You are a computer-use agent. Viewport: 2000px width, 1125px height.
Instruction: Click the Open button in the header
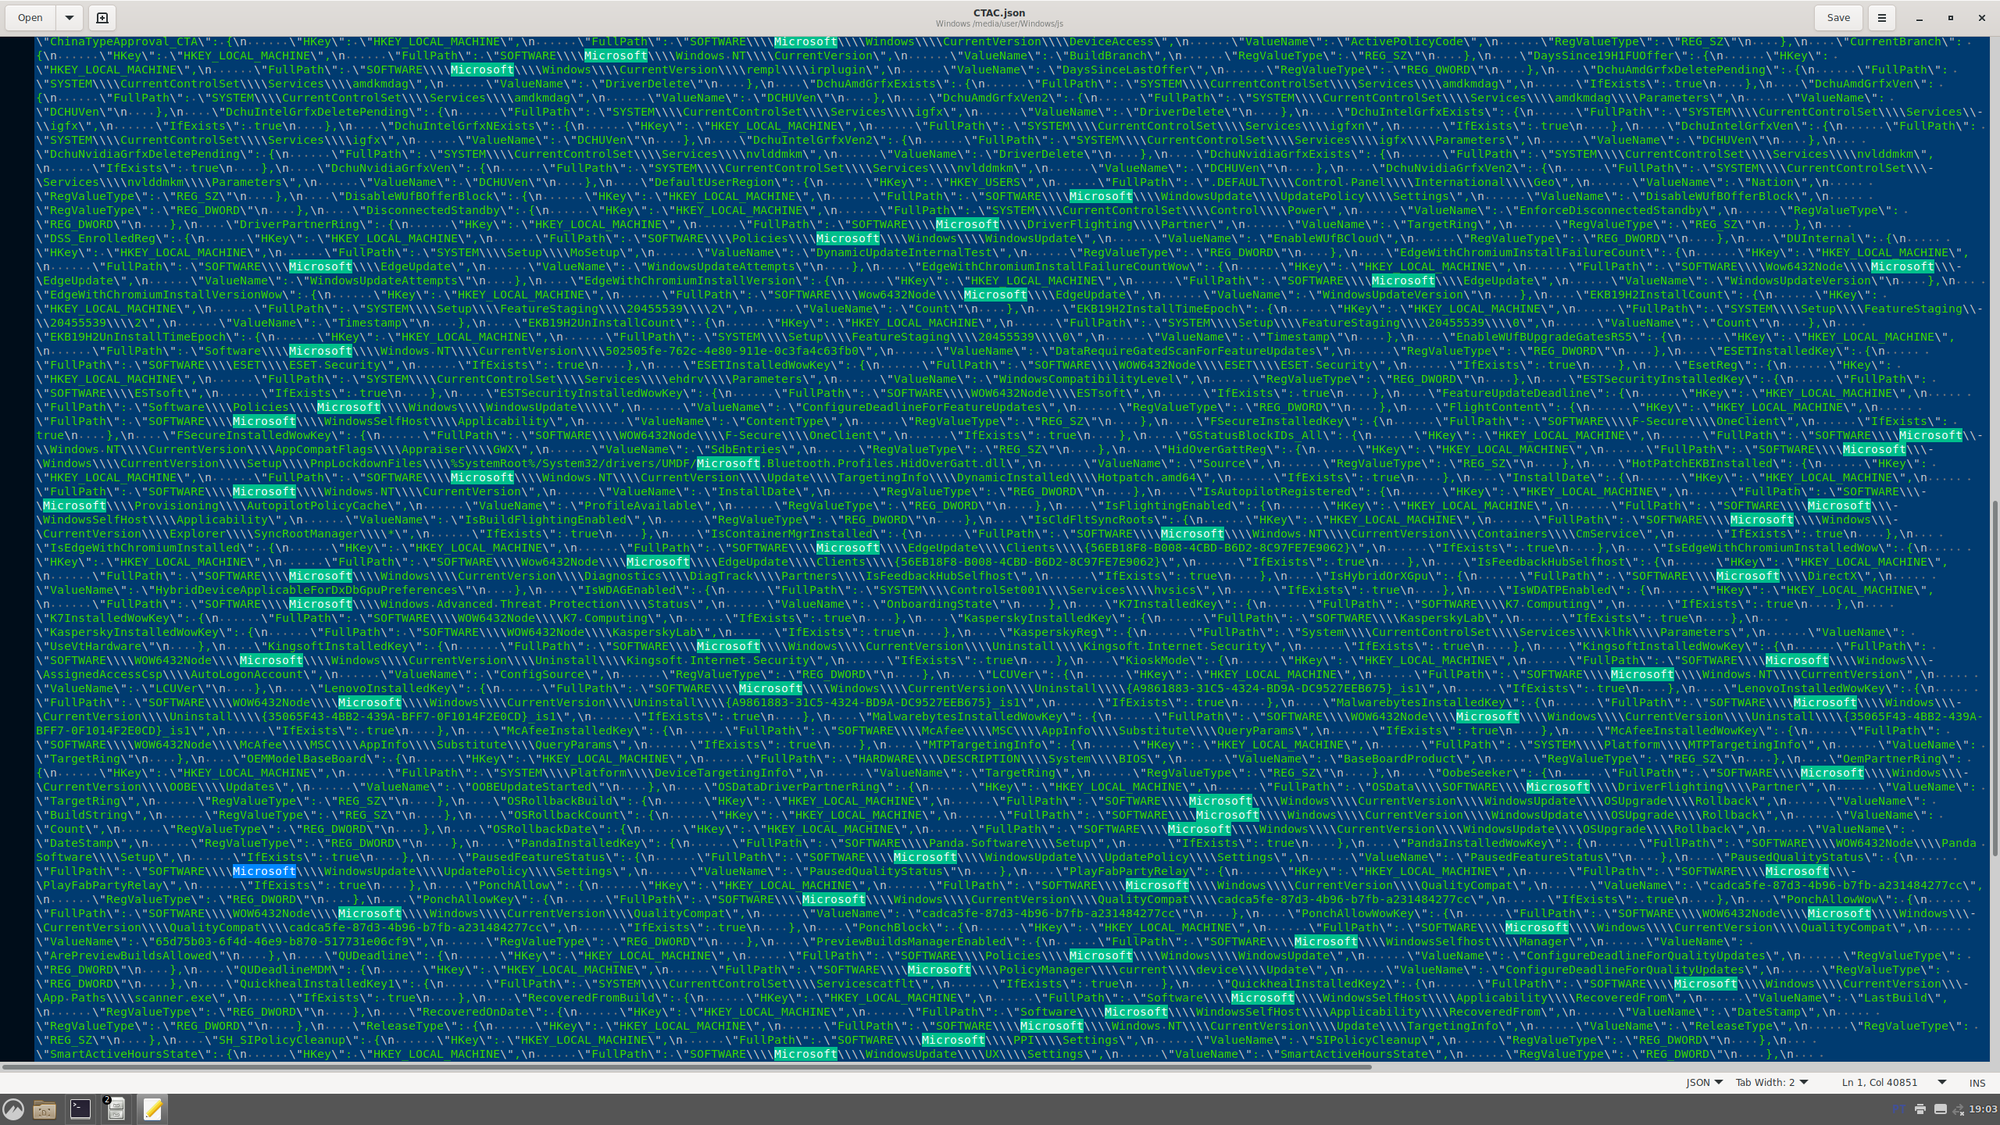click(x=30, y=18)
